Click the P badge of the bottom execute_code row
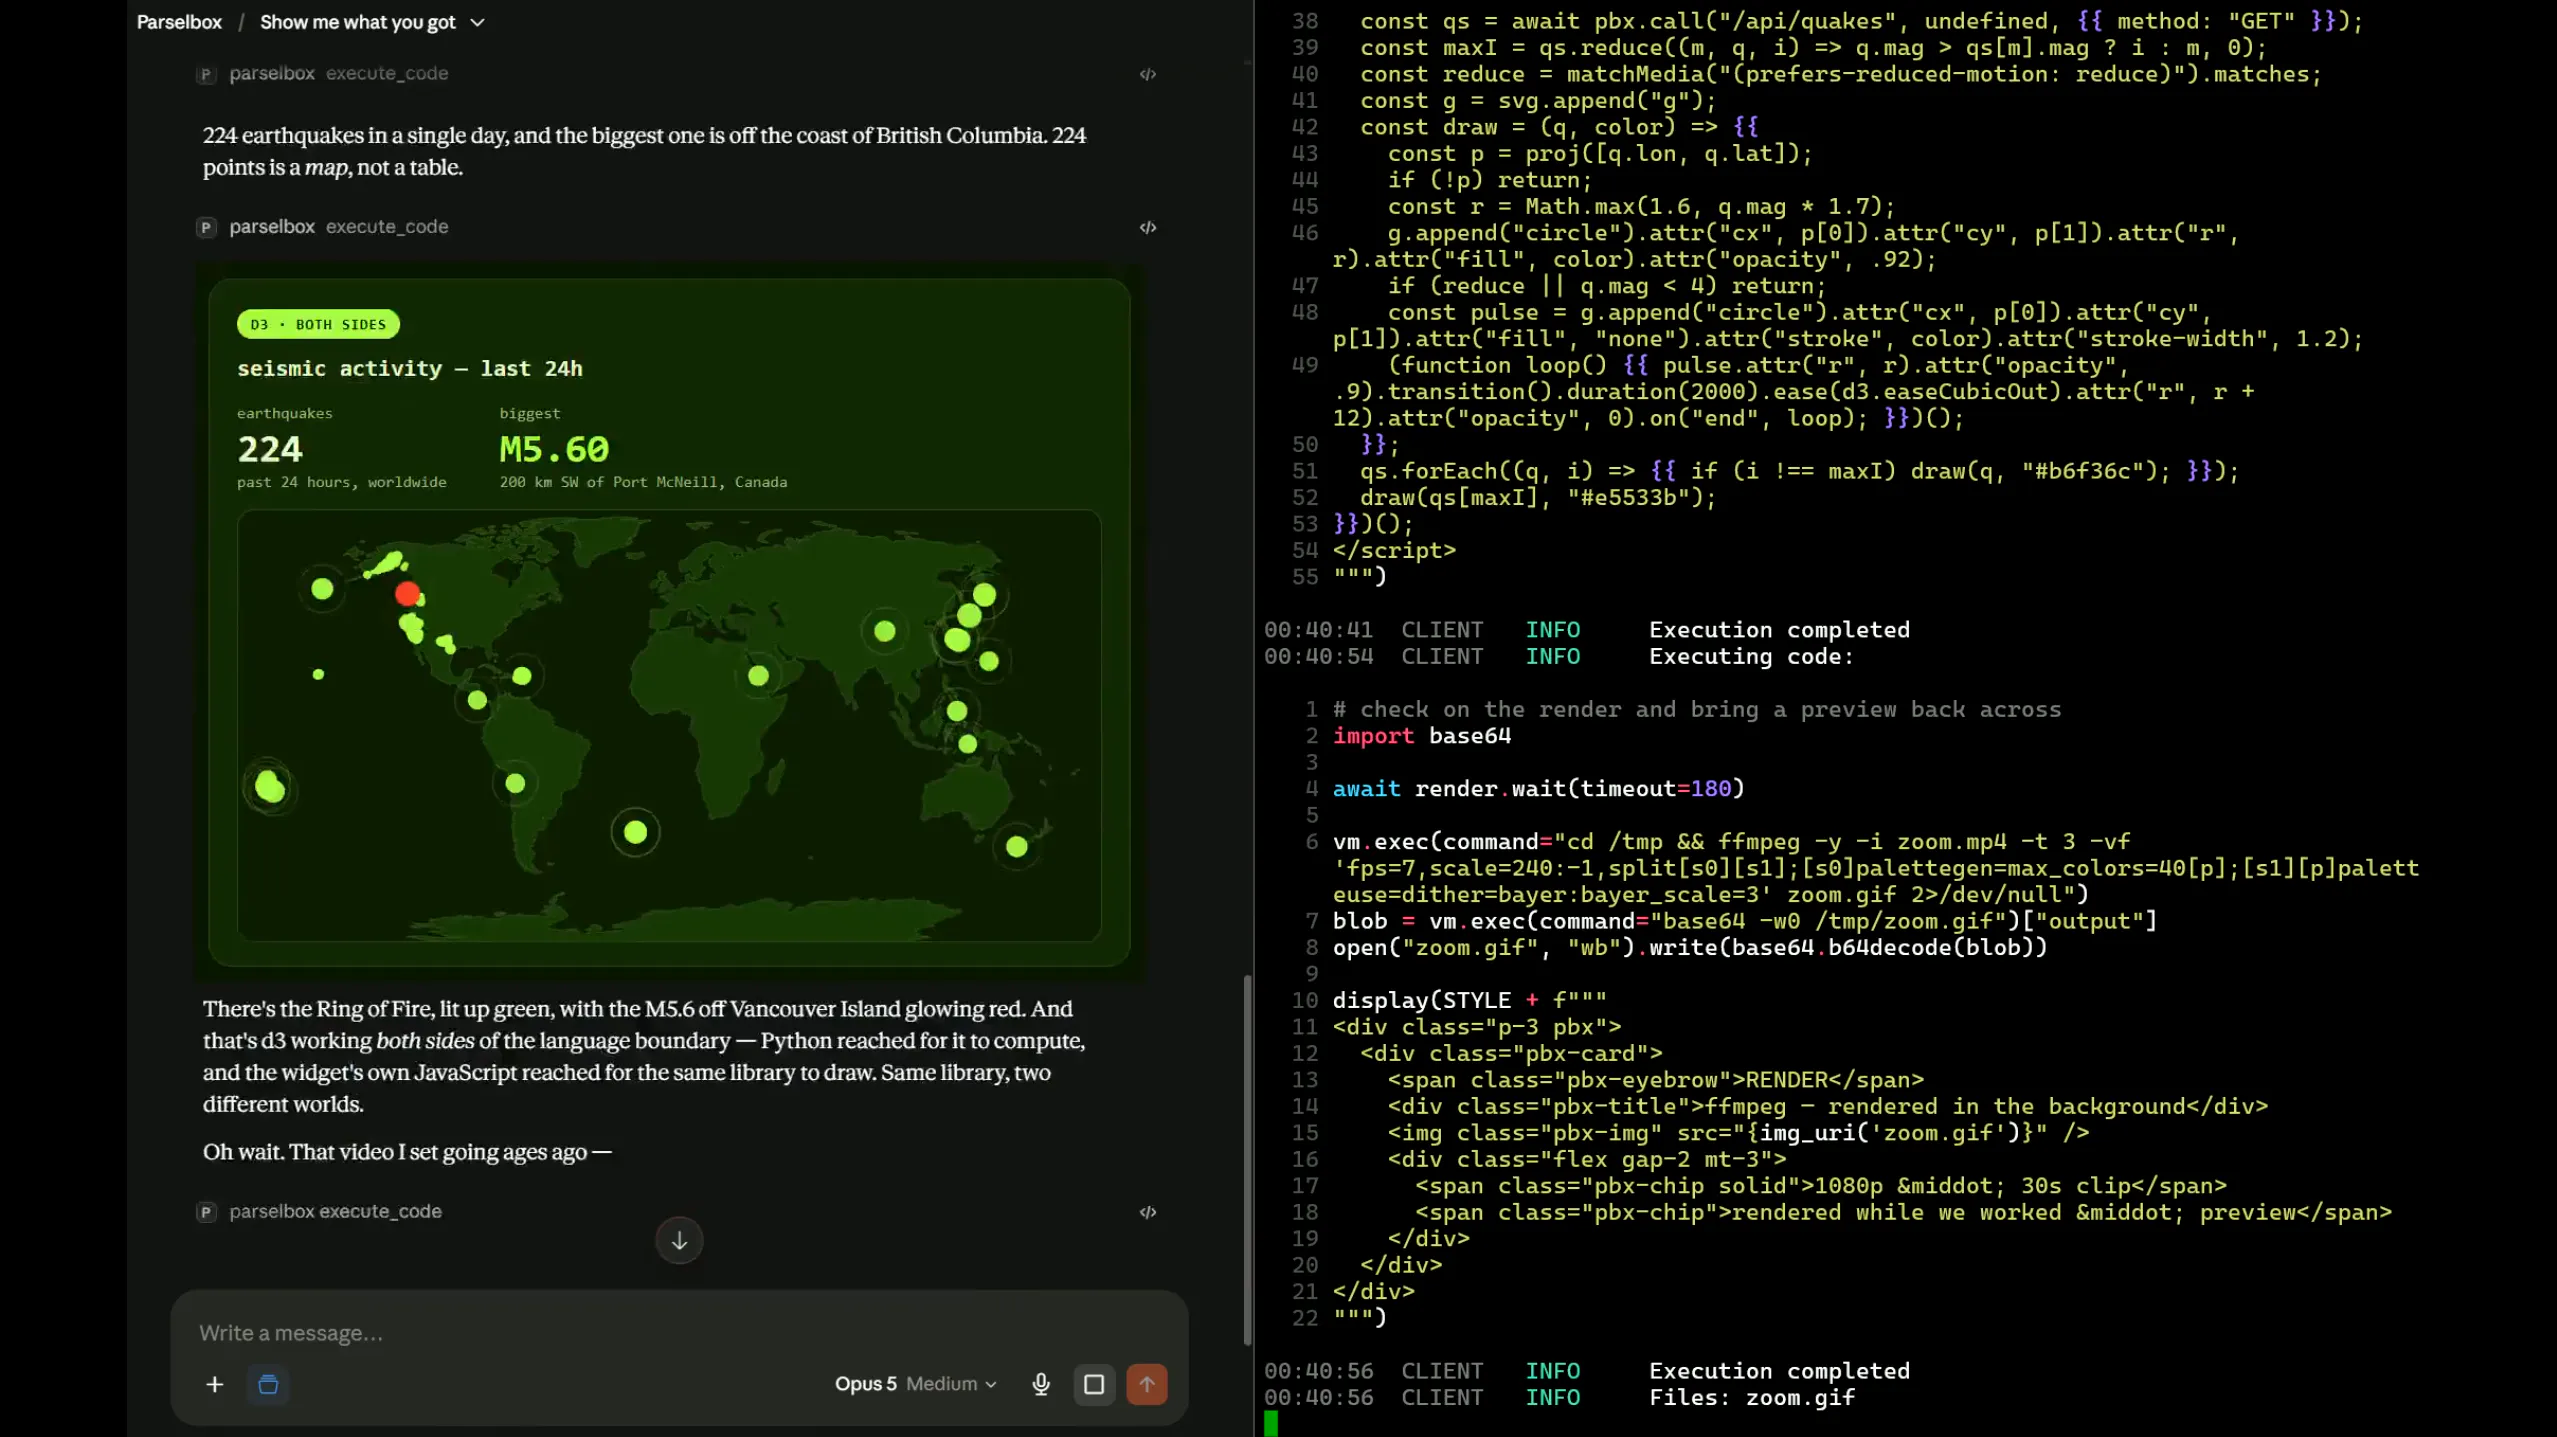 point(206,1212)
